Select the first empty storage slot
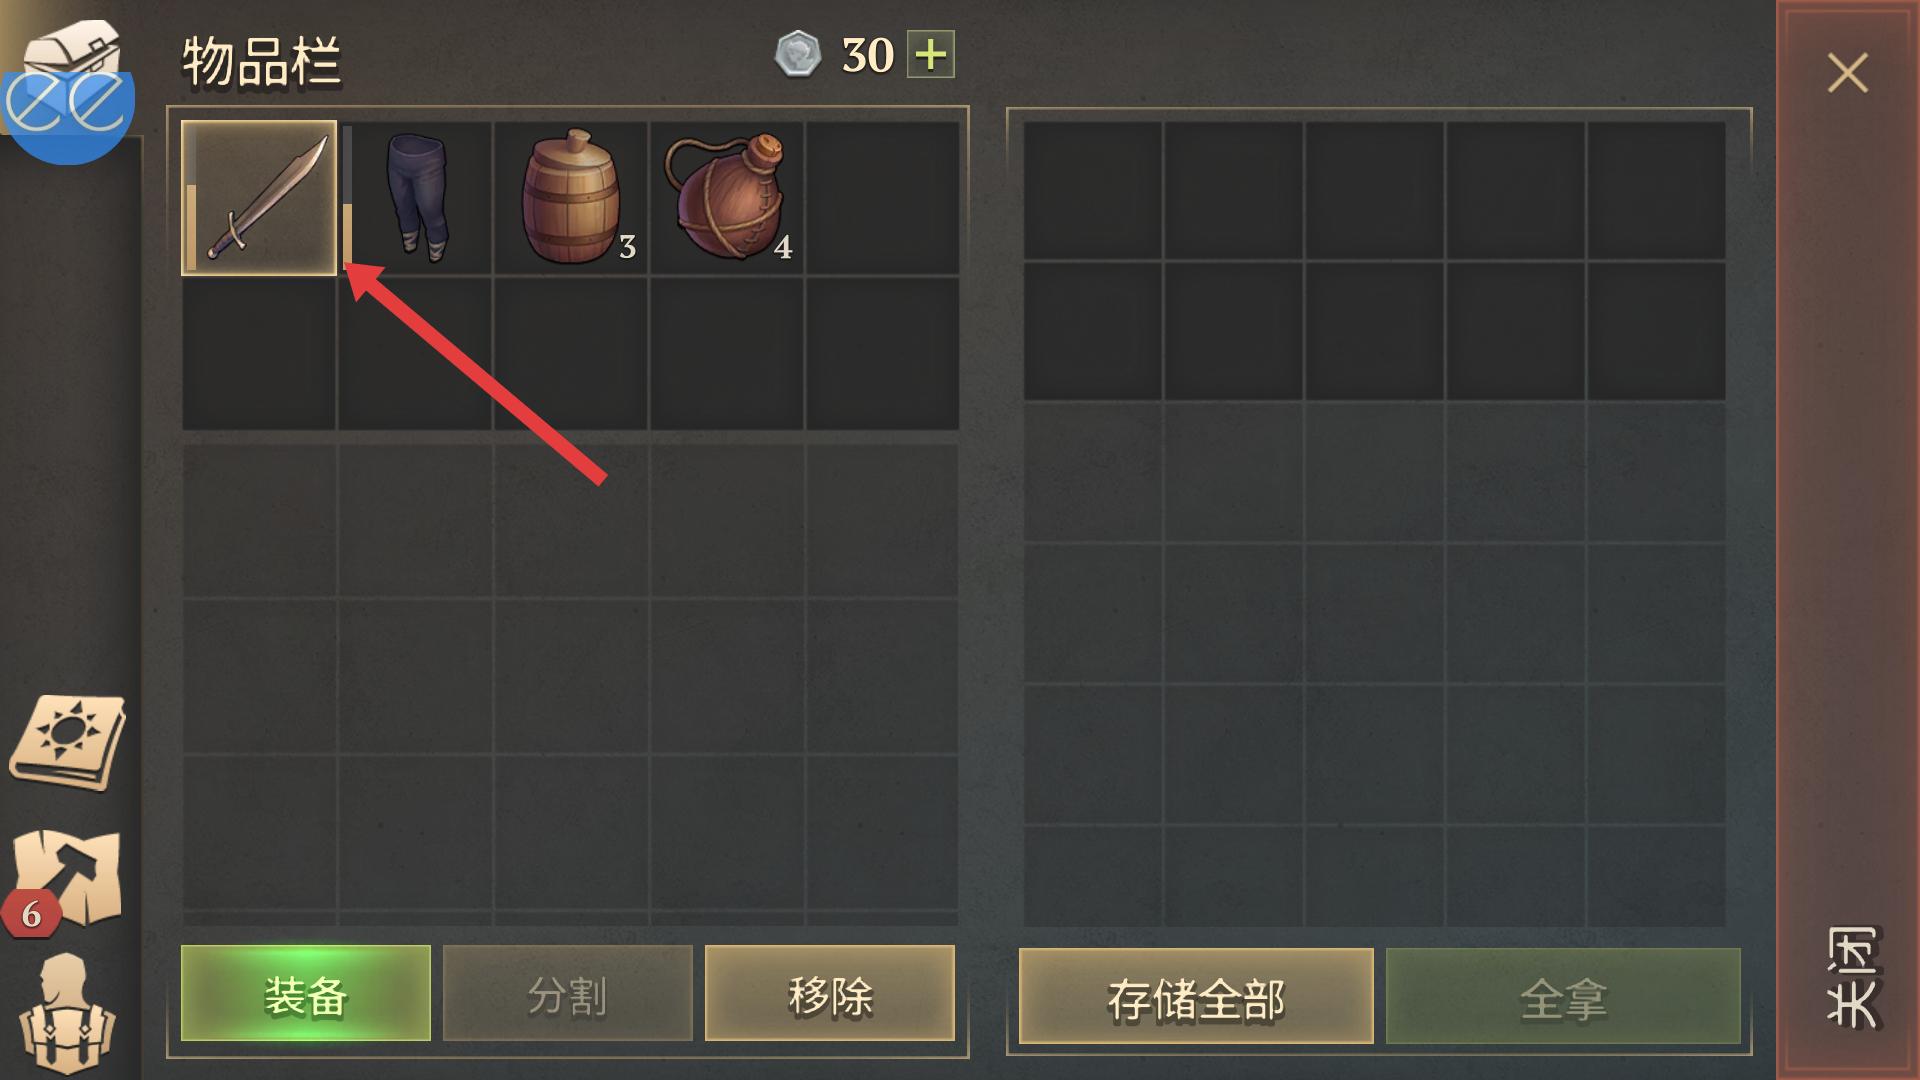This screenshot has width=1920, height=1080. (1093, 190)
